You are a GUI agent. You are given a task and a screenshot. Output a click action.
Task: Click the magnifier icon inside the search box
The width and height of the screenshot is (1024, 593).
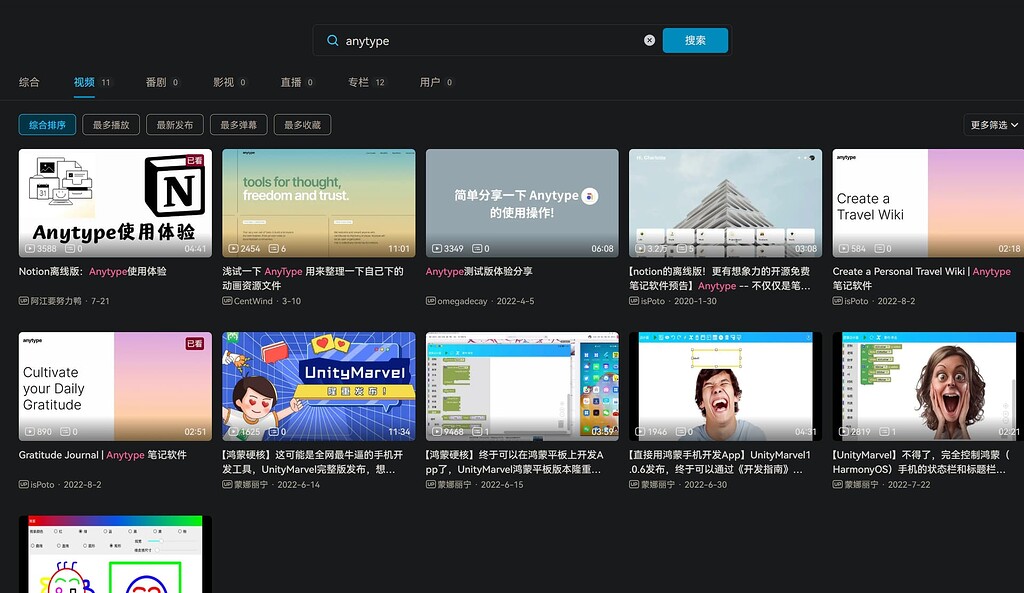point(331,39)
